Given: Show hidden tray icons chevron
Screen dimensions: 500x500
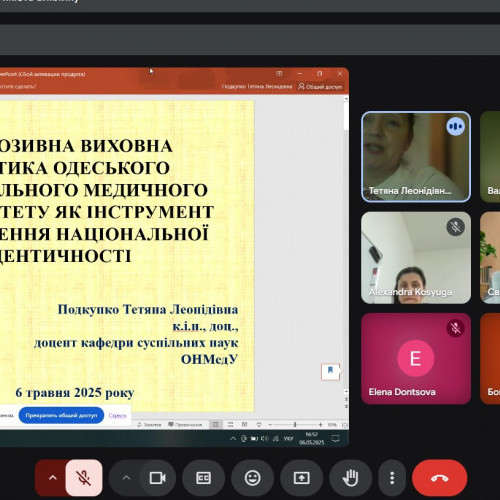Looking at the screenshot, I should click(x=233, y=439).
